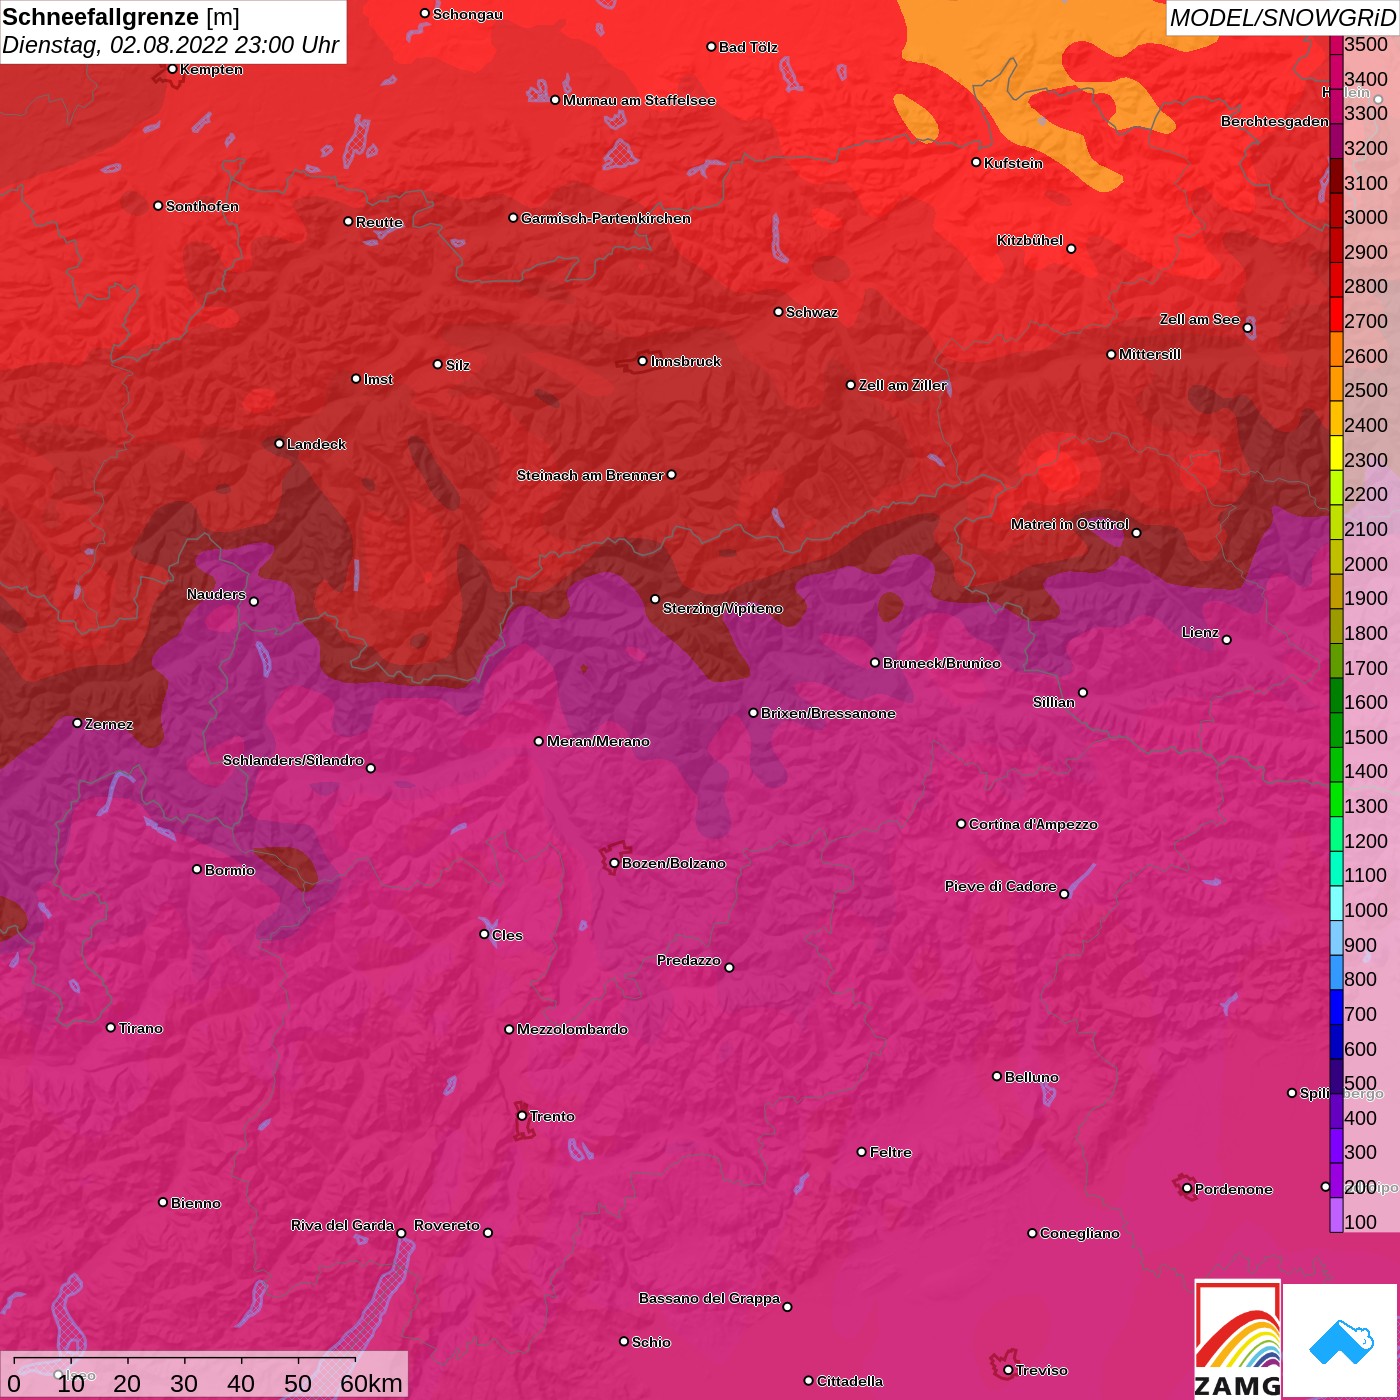The image size is (1400, 1400).
Task: Click the 'Sonthofen' label
Action: click(202, 206)
